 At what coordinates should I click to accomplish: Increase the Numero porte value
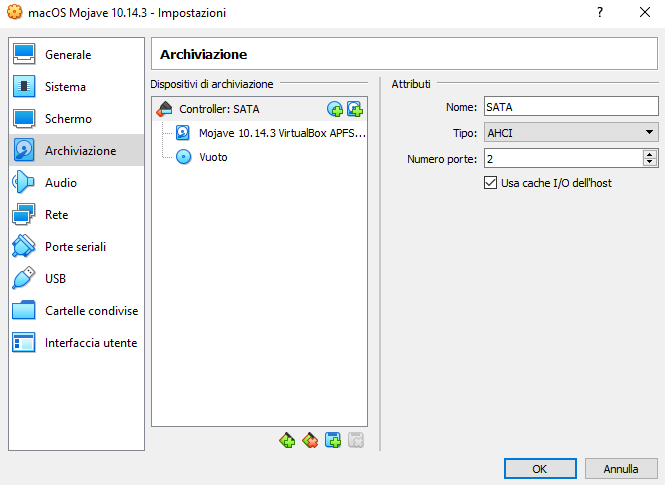point(650,155)
